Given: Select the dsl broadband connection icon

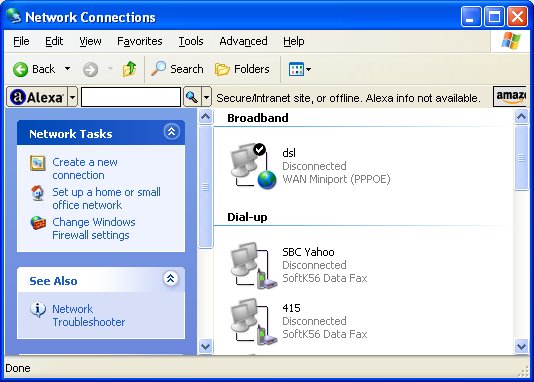Looking at the screenshot, I should coord(253,166).
